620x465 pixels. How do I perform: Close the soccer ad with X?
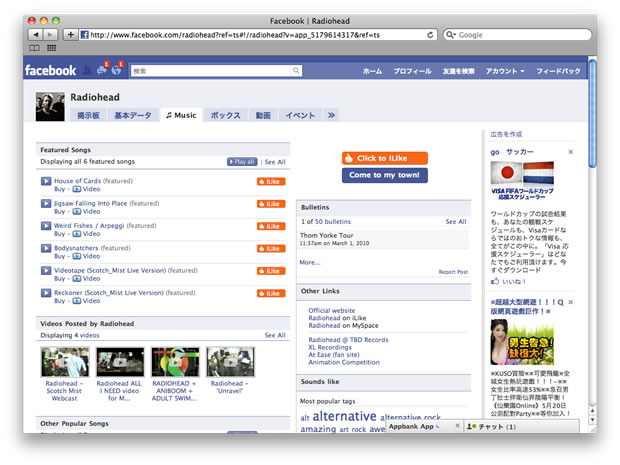tap(571, 152)
